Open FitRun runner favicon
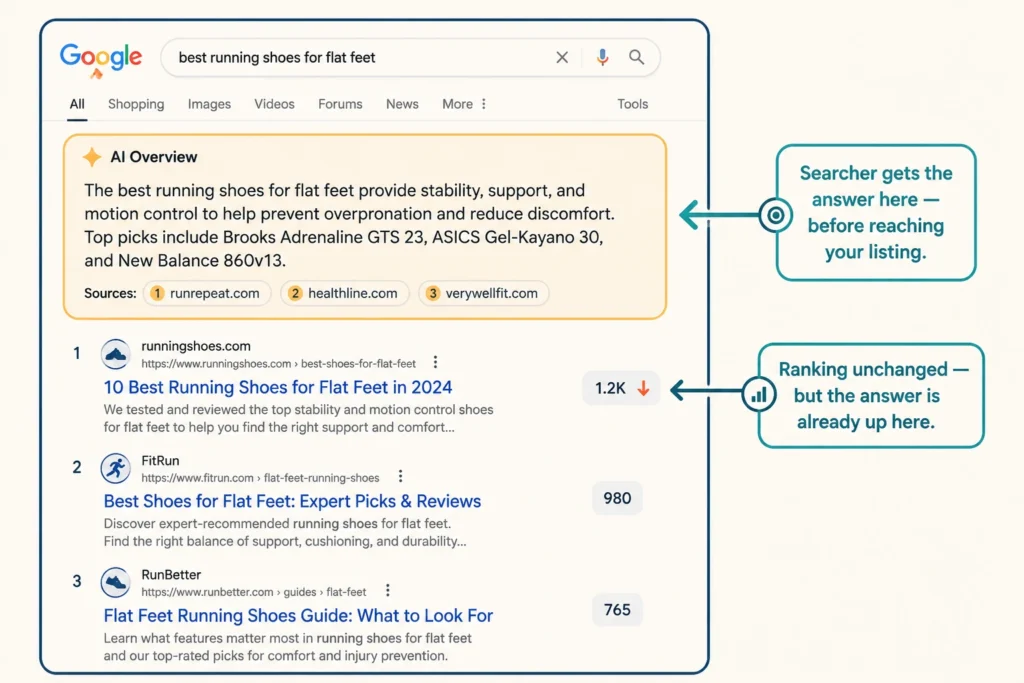Viewport: 1024px width, 683px height. tap(116, 468)
